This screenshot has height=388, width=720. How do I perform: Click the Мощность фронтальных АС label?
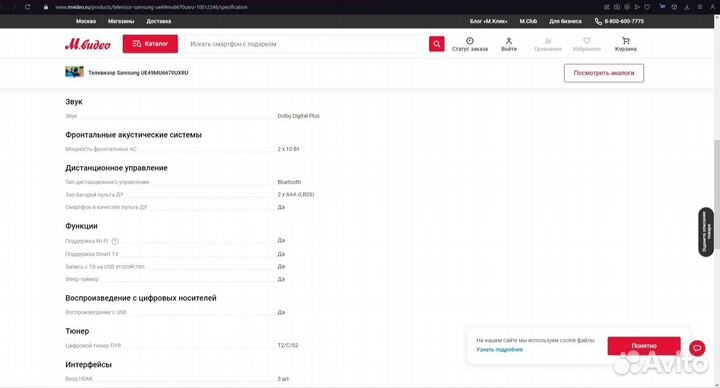pyautogui.click(x=101, y=149)
